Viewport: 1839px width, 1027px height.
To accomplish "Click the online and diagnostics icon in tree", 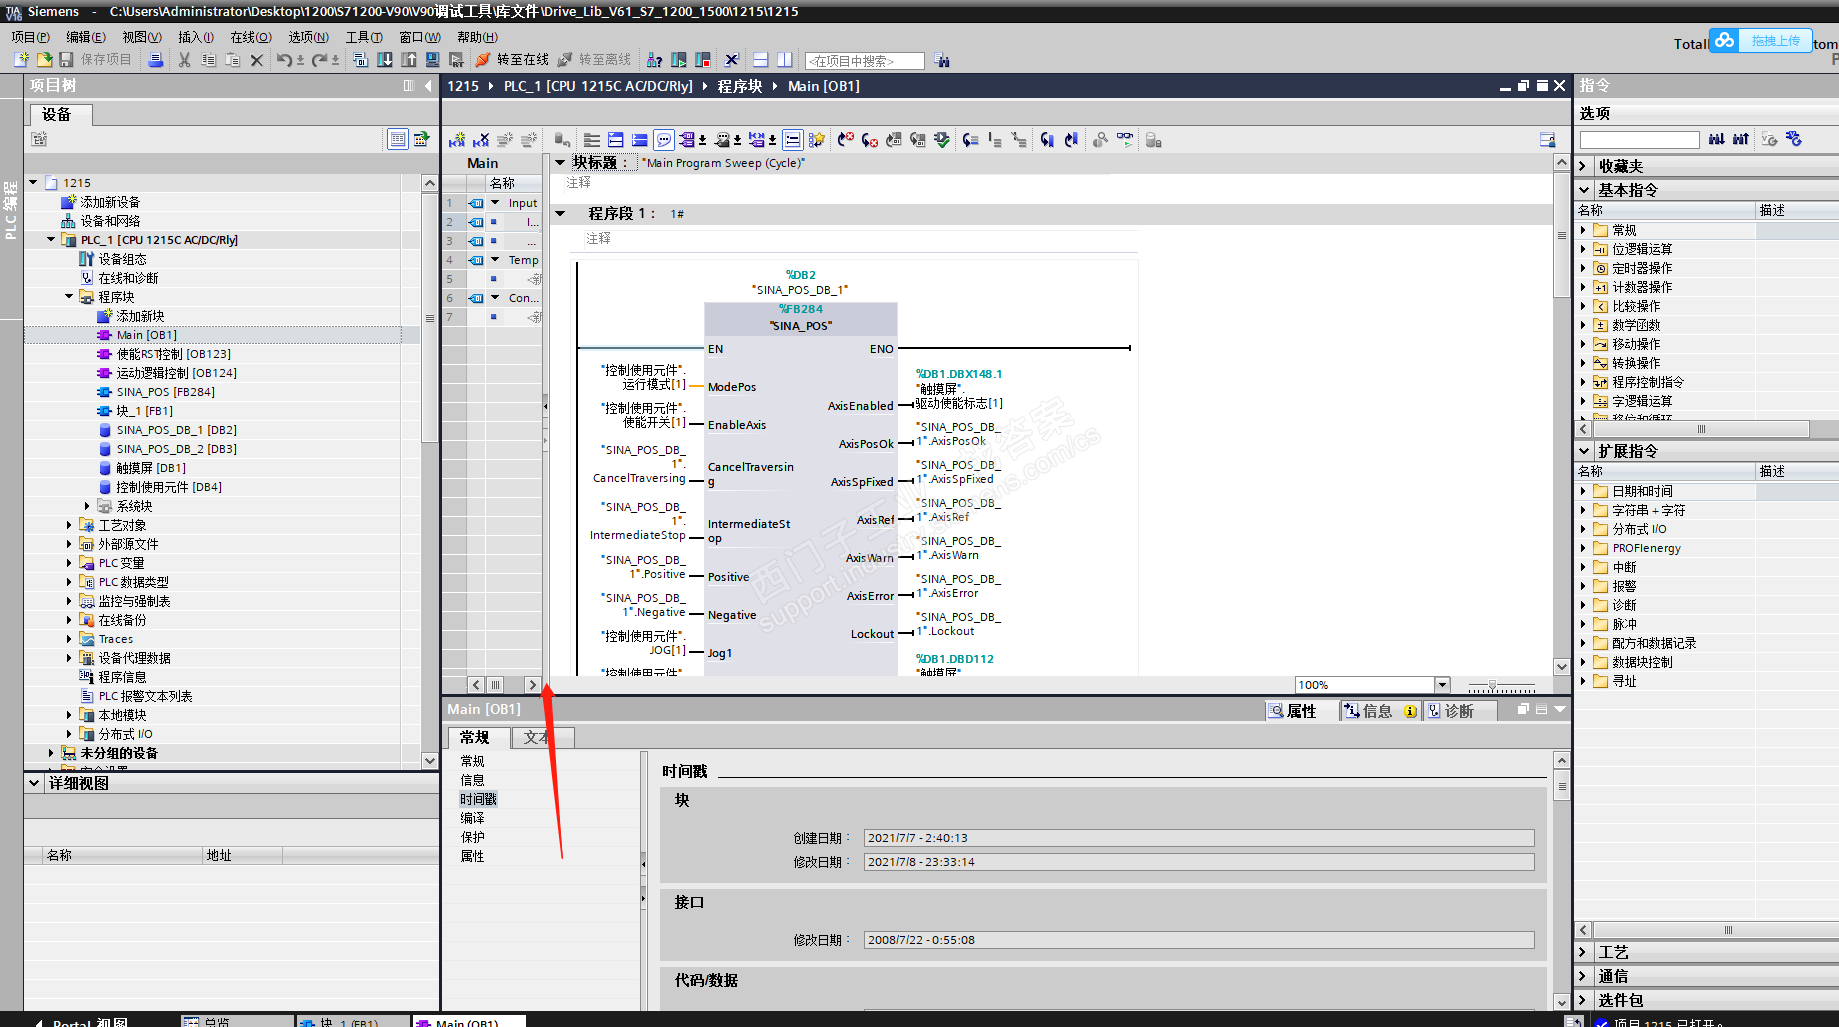I will tap(87, 278).
